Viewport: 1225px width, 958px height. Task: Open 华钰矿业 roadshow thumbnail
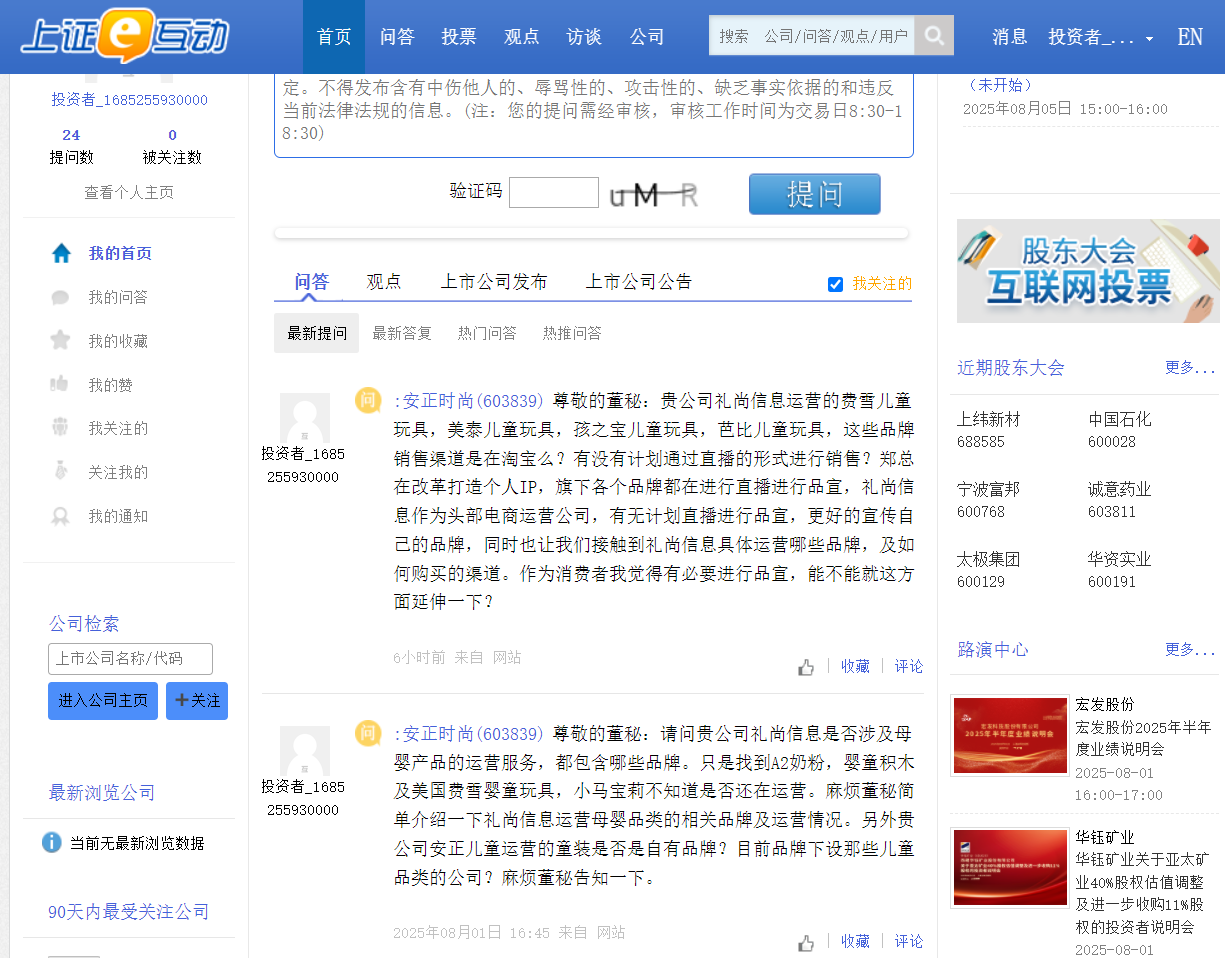click(x=1010, y=867)
